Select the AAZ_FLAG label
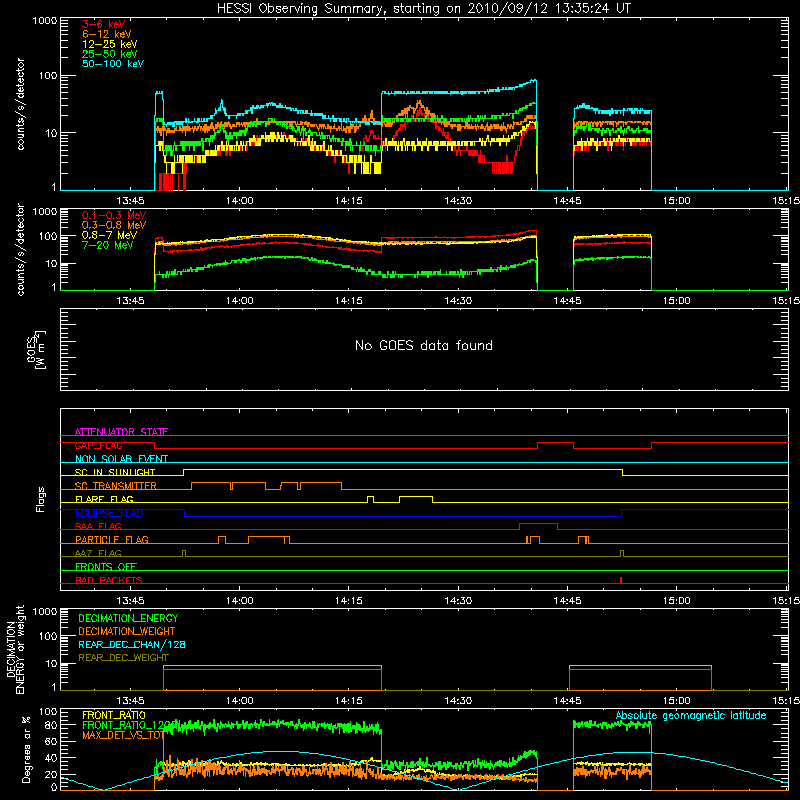800x800 pixels. (x=98, y=553)
